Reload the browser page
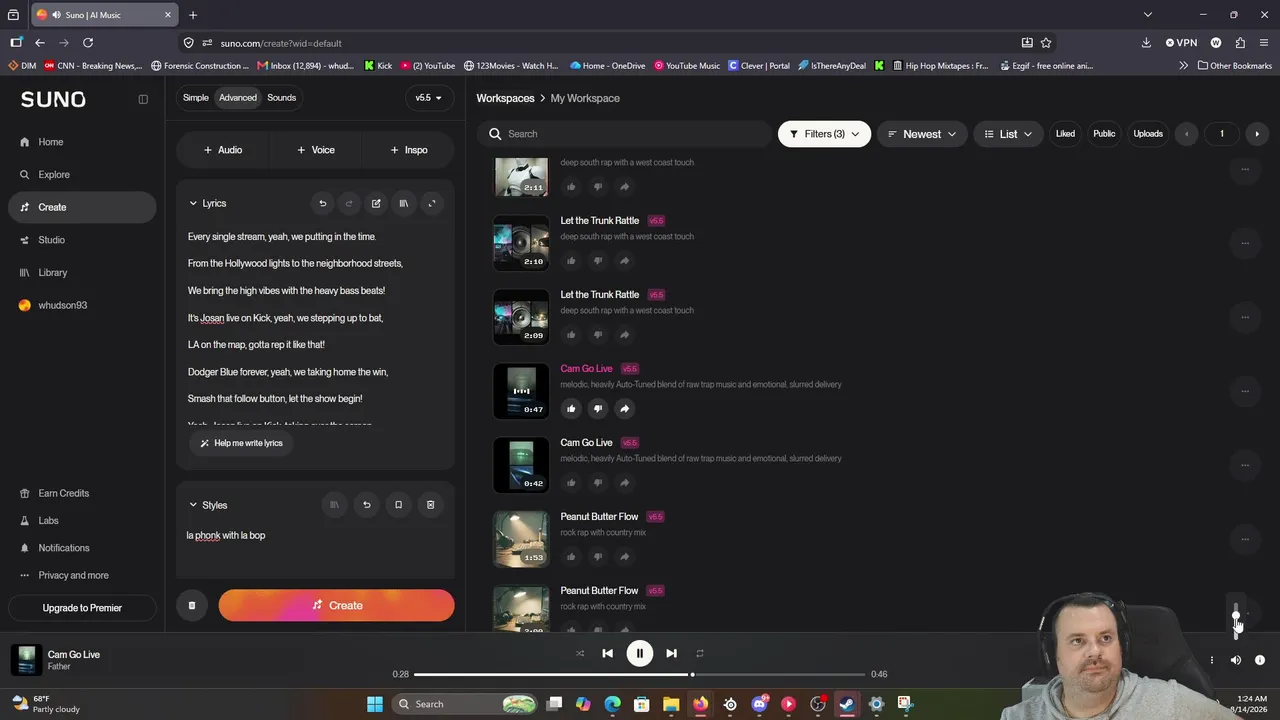This screenshot has width=1280, height=720. click(x=88, y=43)
